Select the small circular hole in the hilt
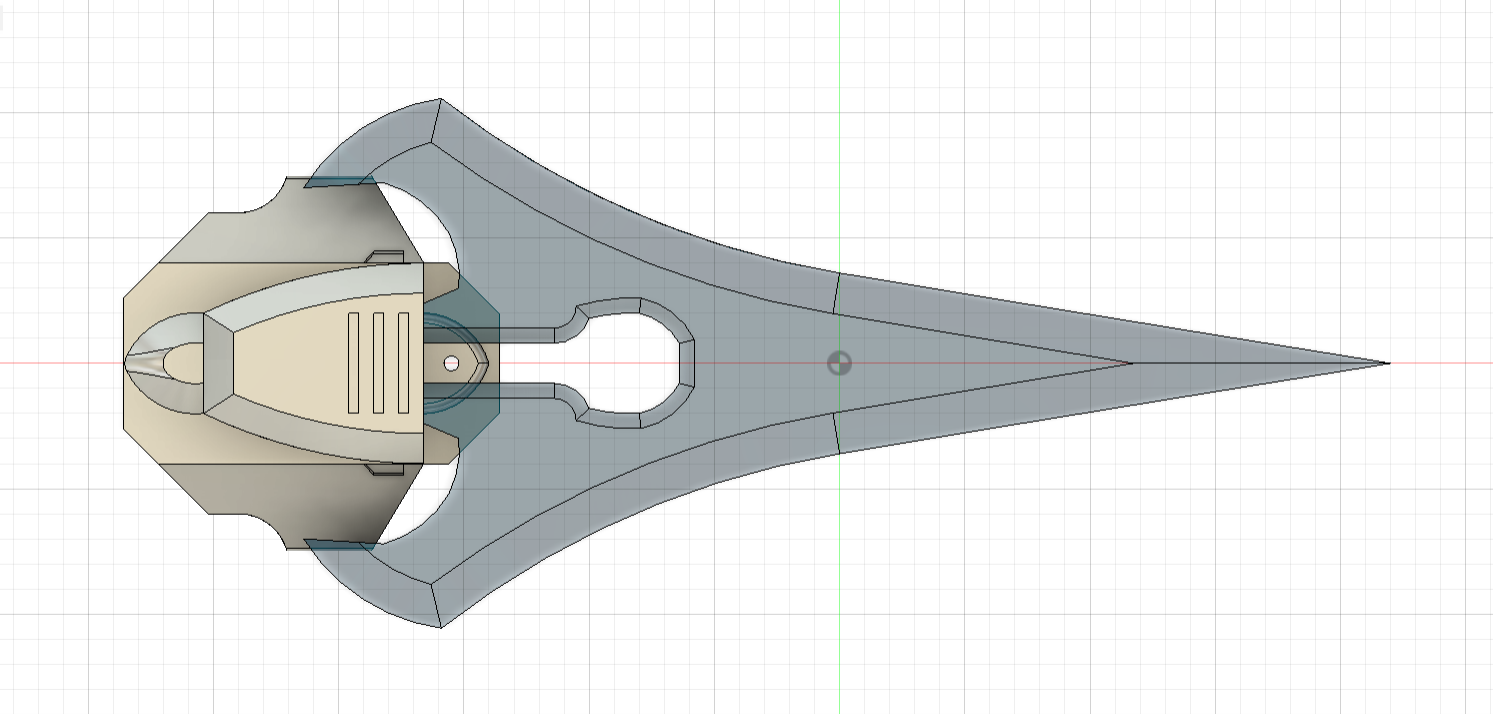The height and width of the screenshot is (714, 1493). [451, 363]
